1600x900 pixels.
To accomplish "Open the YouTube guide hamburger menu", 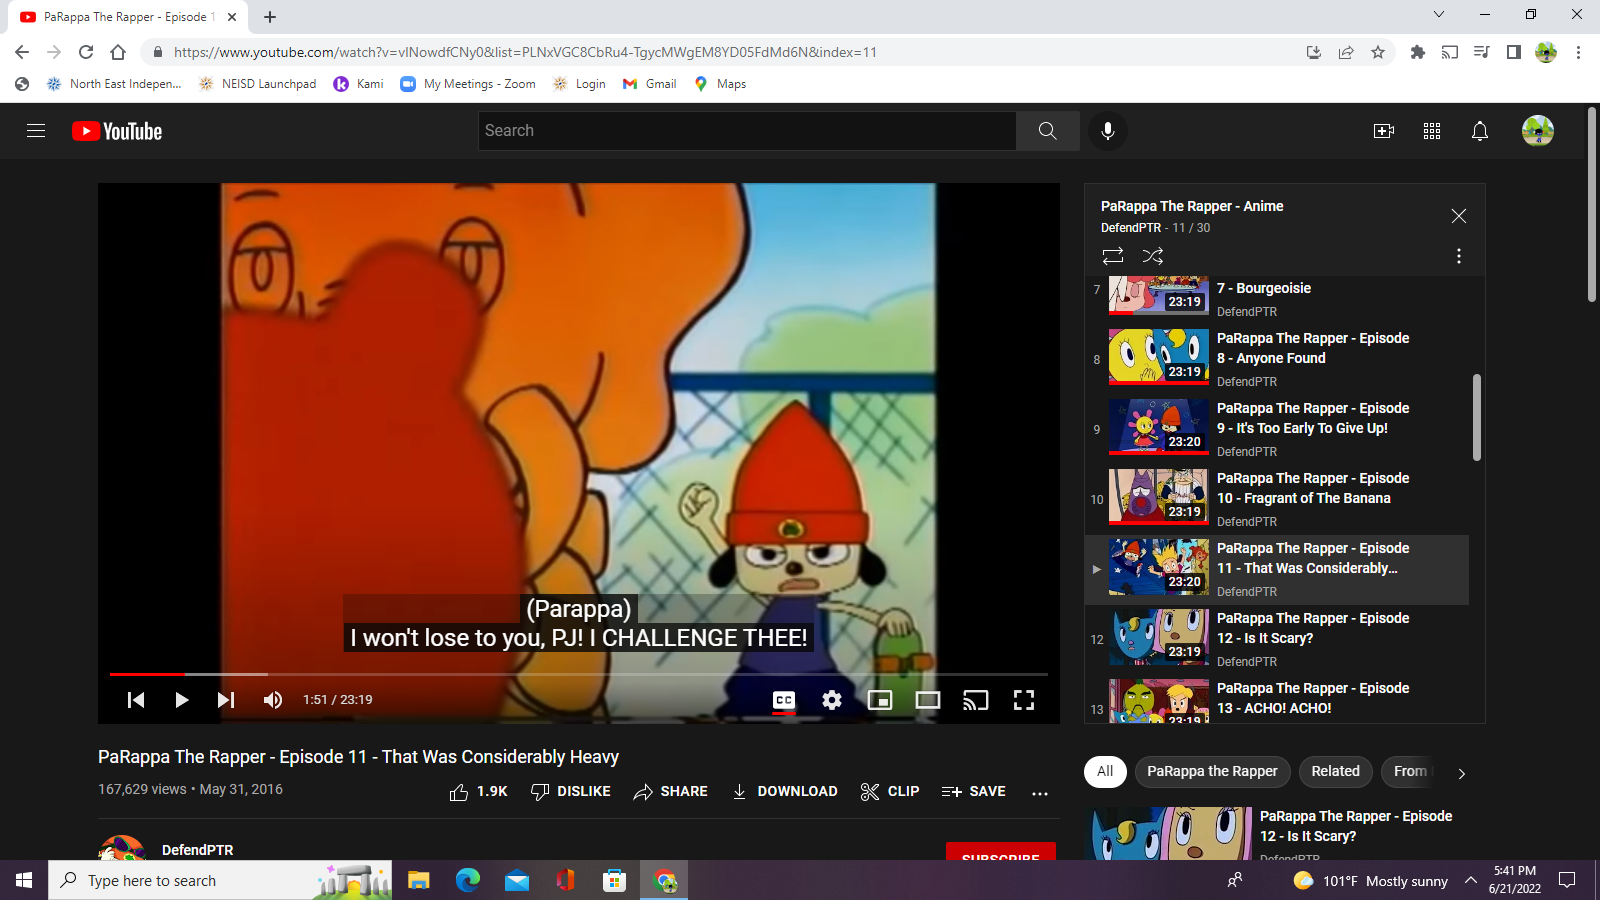I will (x=36, y=131).
